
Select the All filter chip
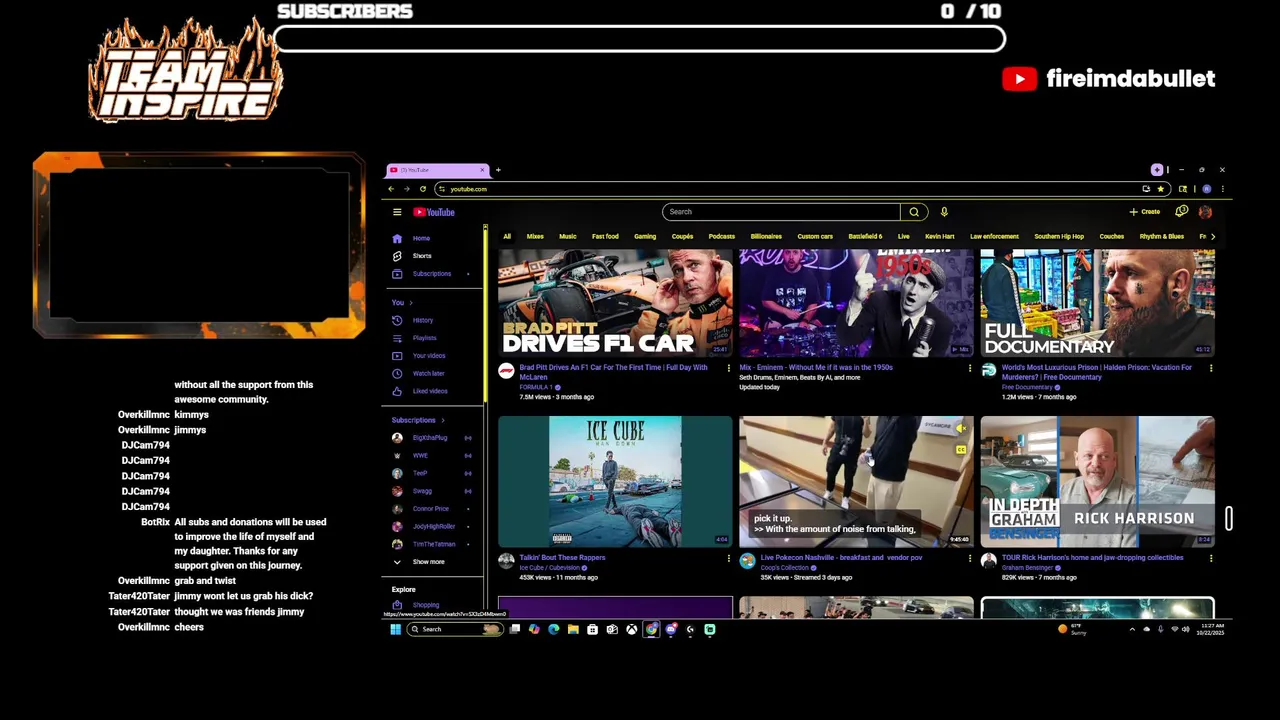pyautogui.click(x=507, y=237)
